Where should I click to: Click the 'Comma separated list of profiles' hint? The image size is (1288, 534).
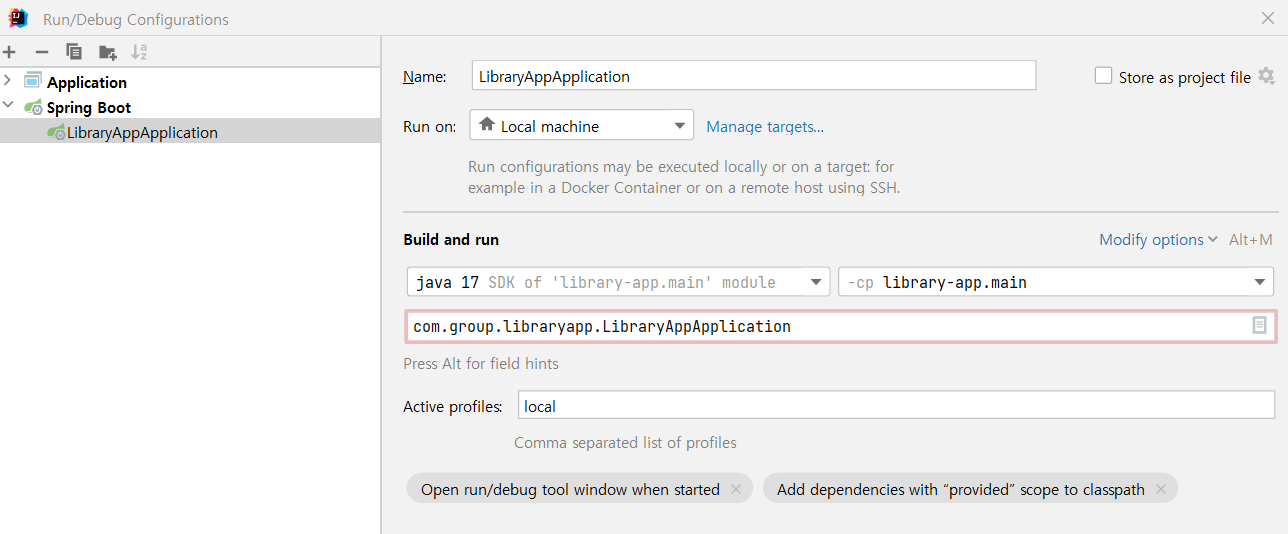coord(625,442)
